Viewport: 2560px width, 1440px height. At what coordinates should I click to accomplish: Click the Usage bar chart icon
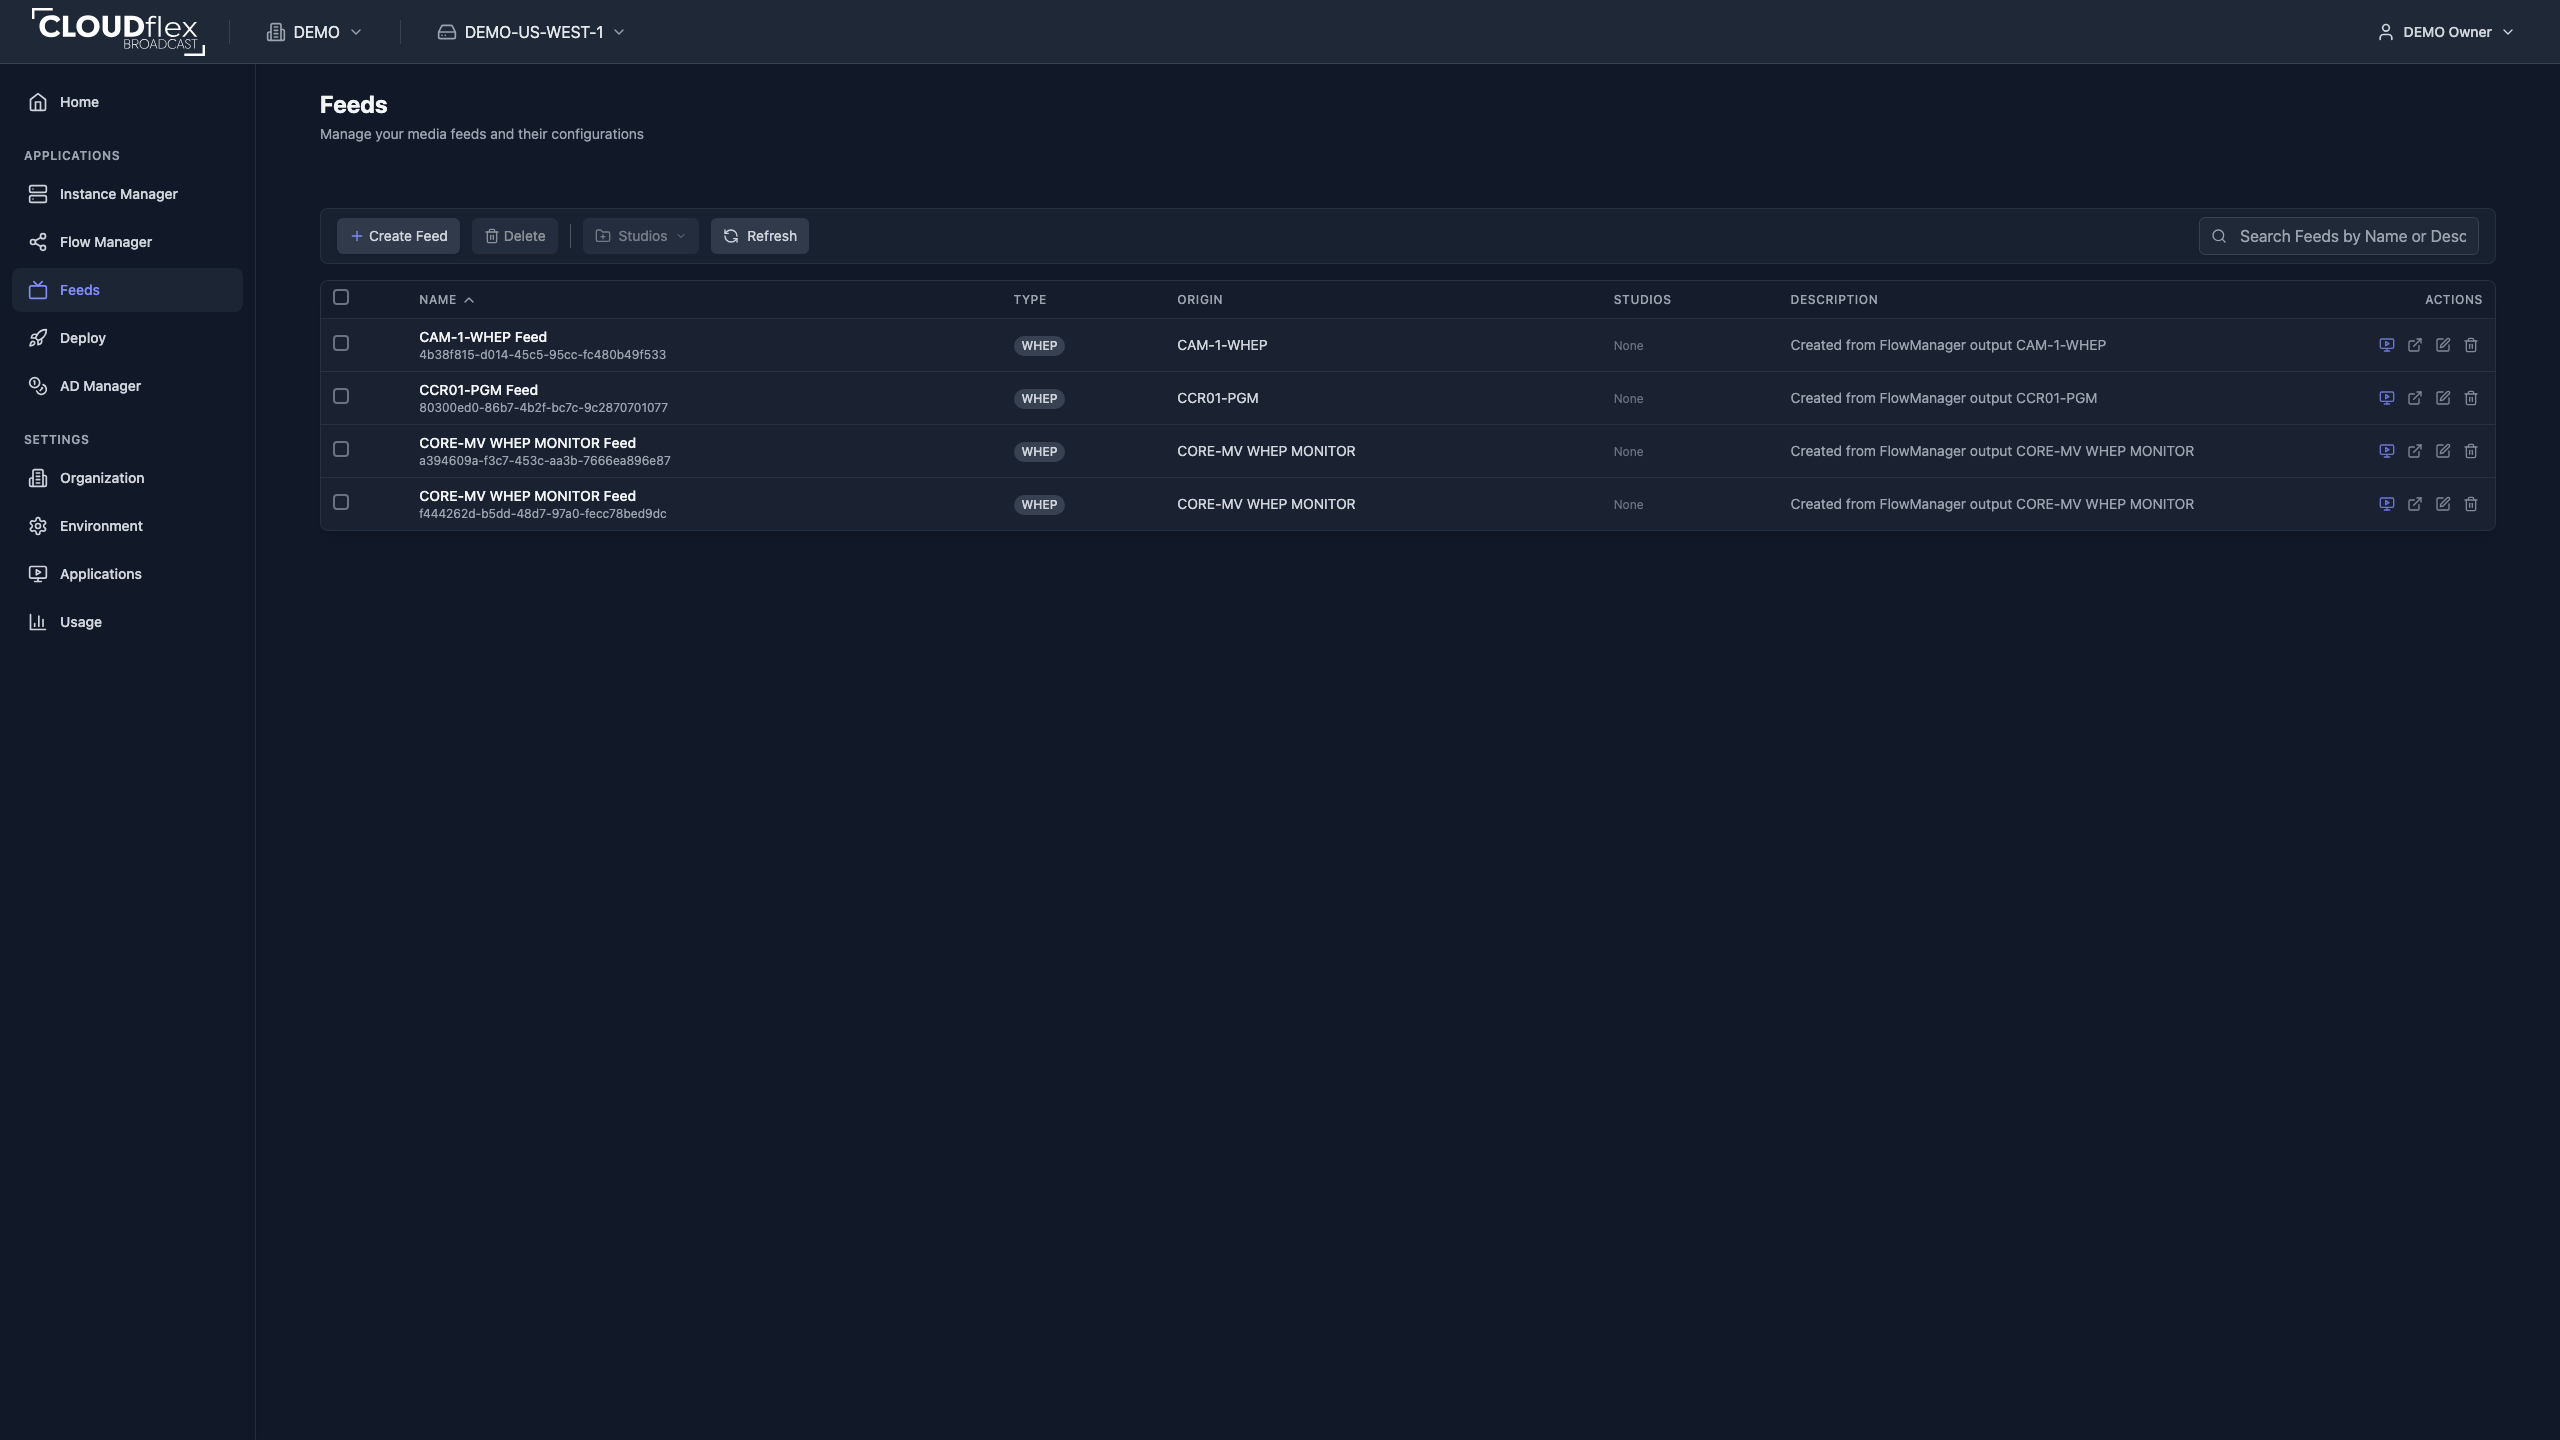click(38, 622)
